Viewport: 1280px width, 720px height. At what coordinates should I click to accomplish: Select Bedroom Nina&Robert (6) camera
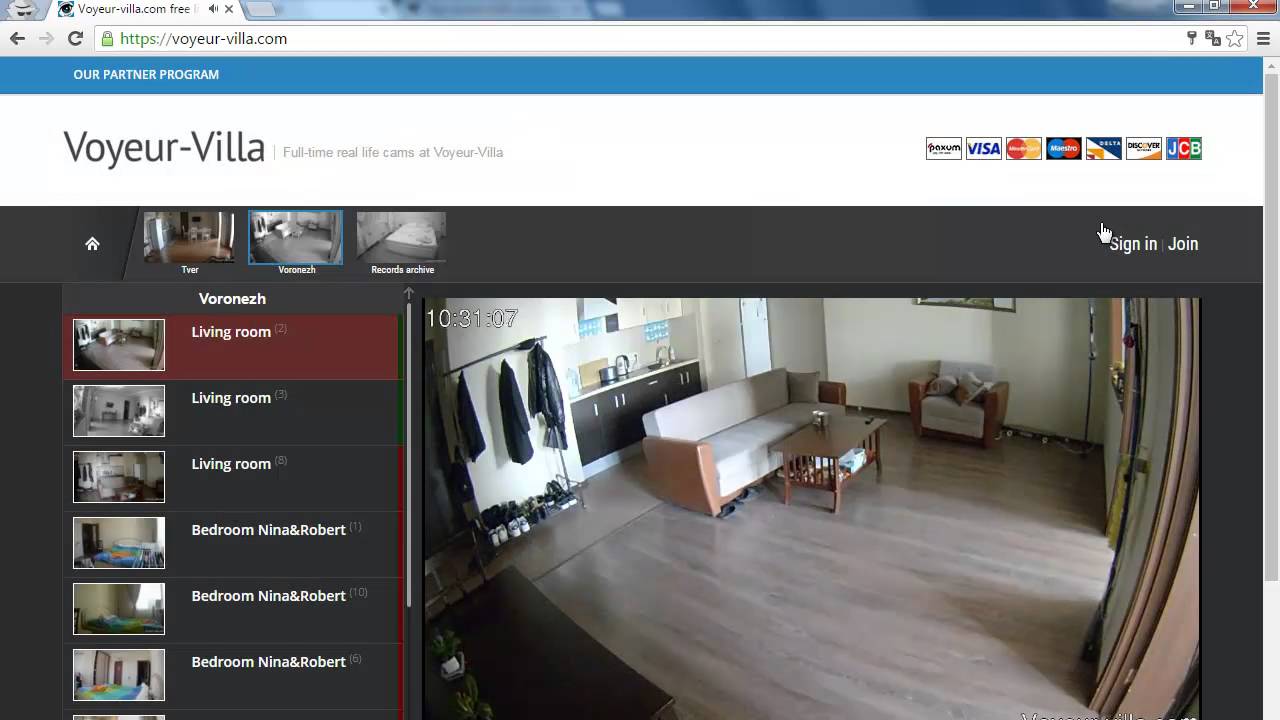click(x=231, y=676)
